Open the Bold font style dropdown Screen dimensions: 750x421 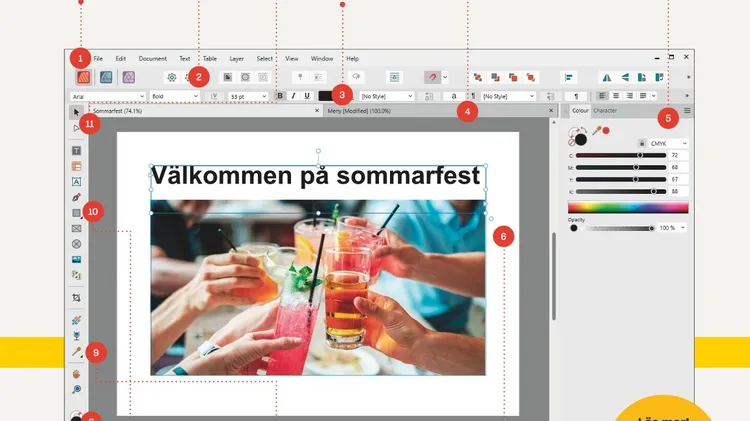[174, 96]
